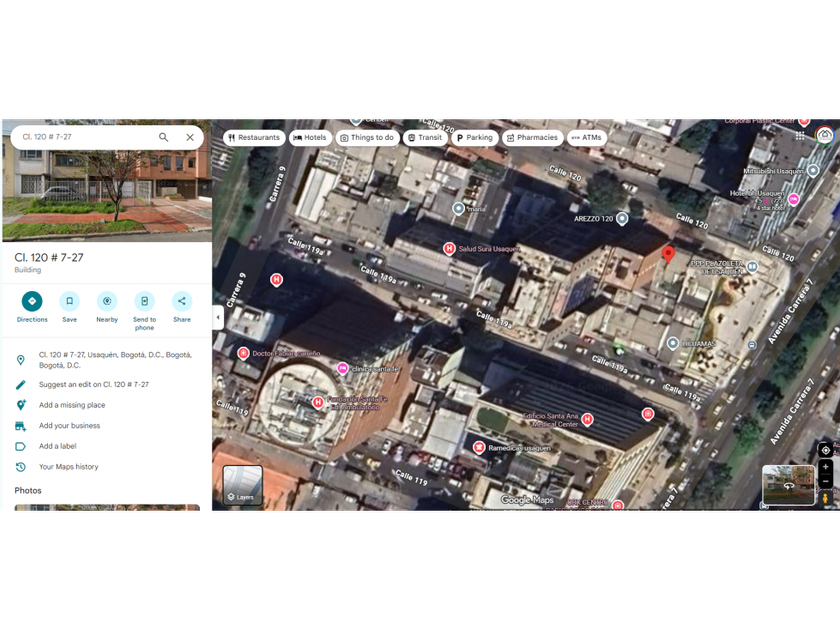Select the ATMs chip

(x=587, y=138)
